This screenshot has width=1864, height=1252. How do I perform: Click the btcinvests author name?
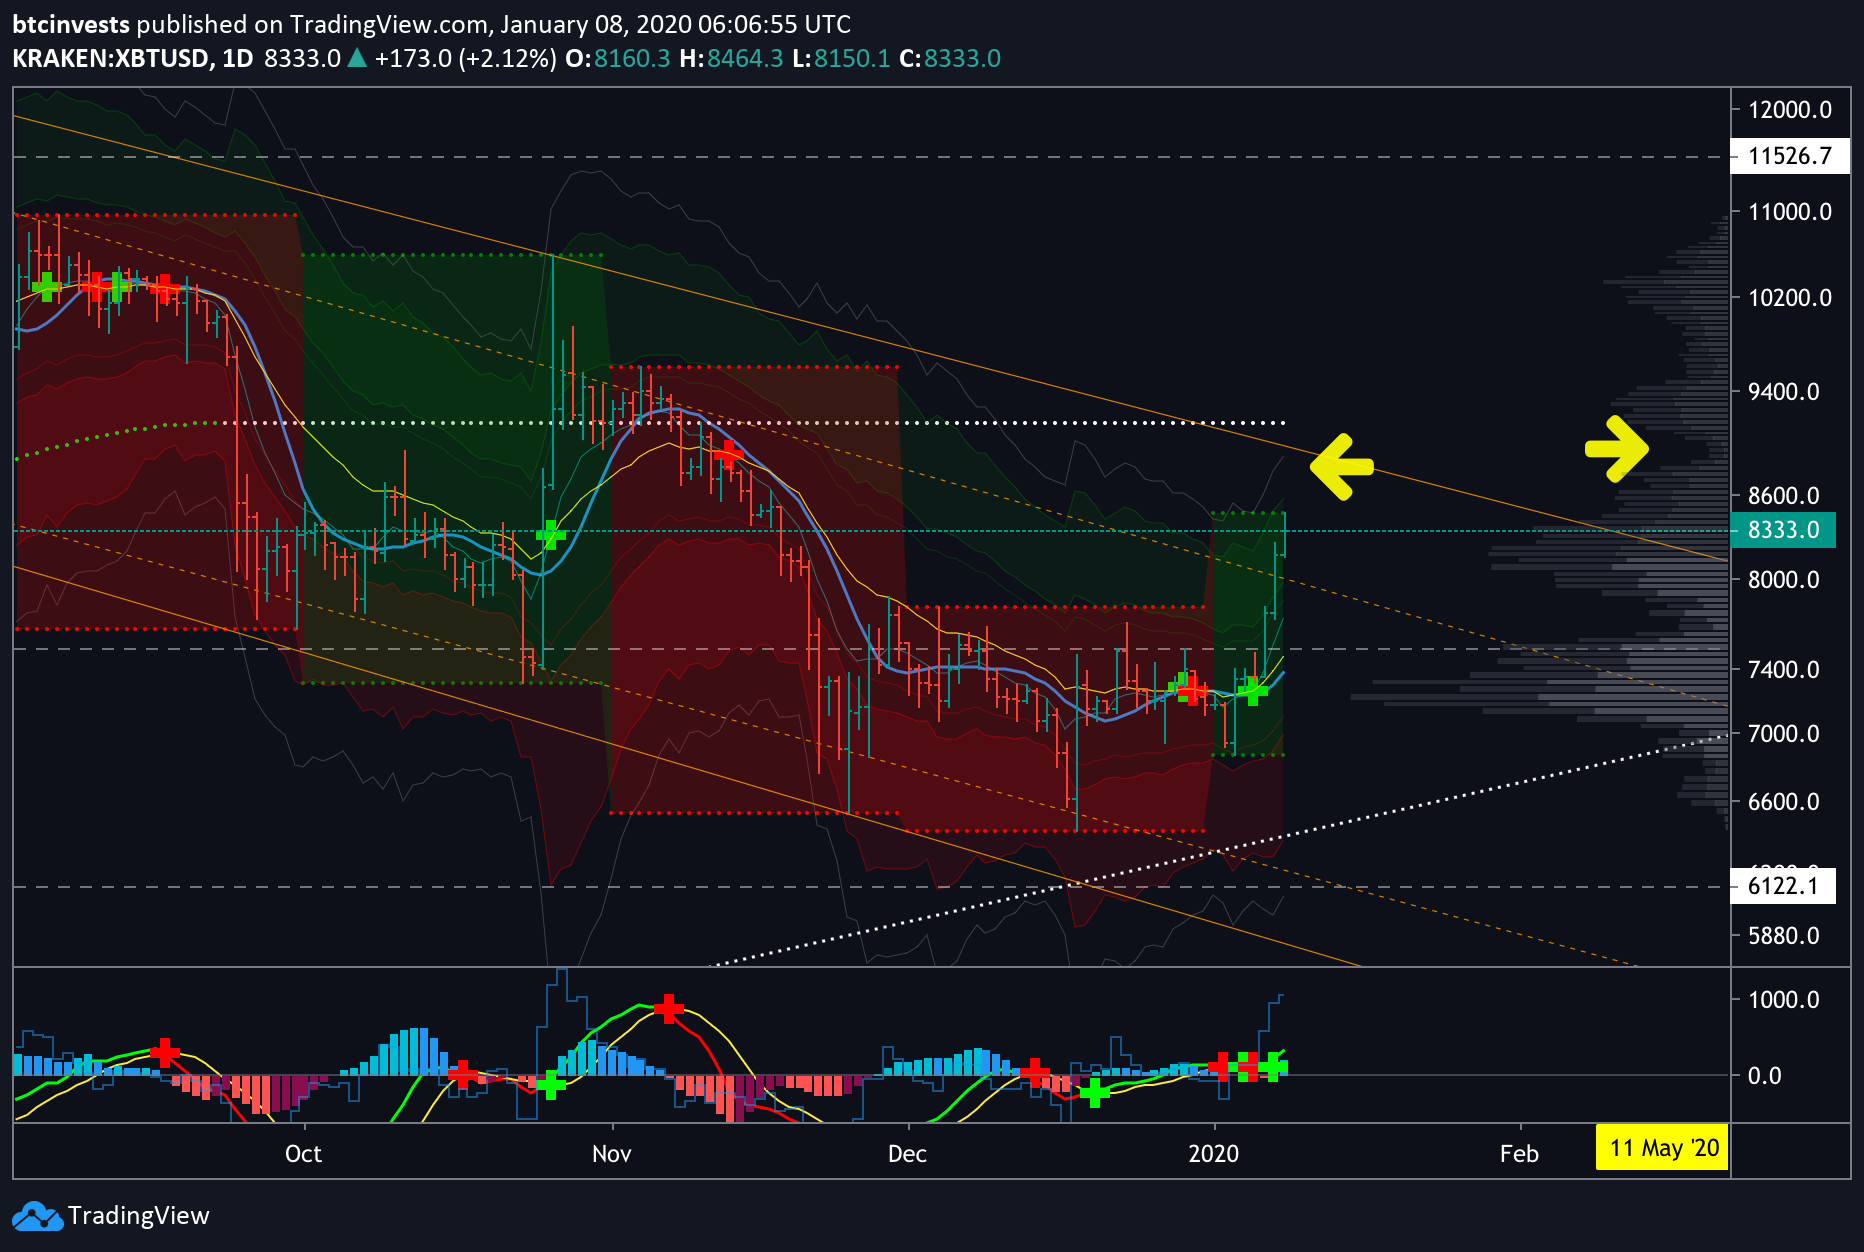coord(71,25)
